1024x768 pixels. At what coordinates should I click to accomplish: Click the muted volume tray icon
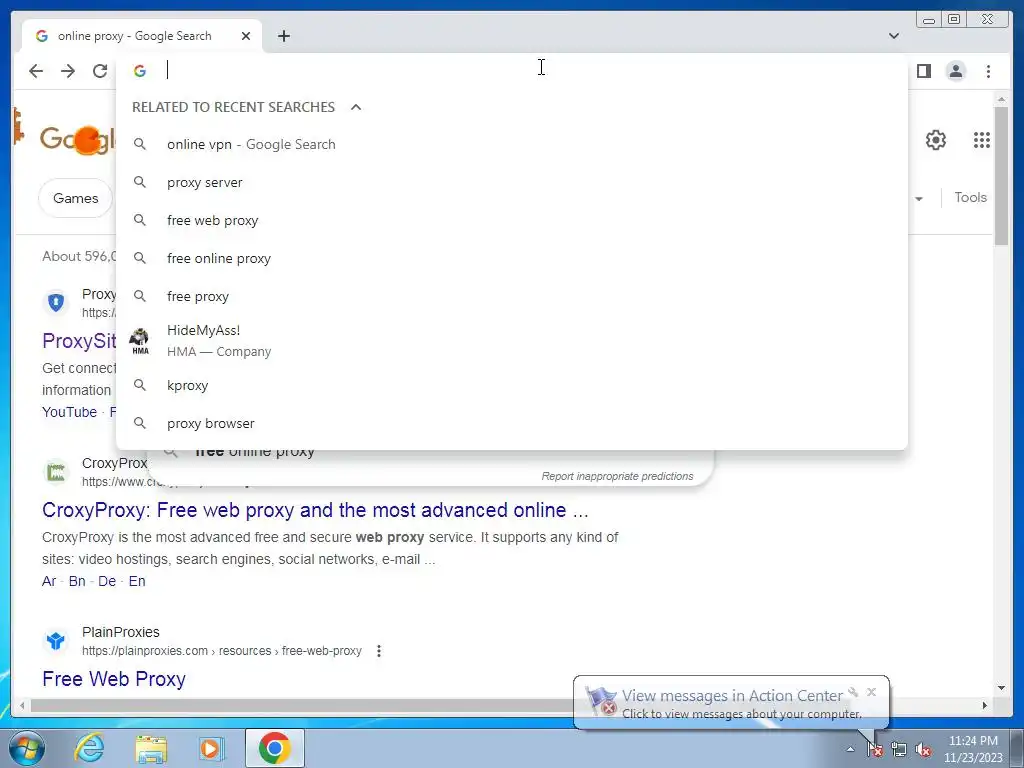pyautogui.click(x=923, y=750)
